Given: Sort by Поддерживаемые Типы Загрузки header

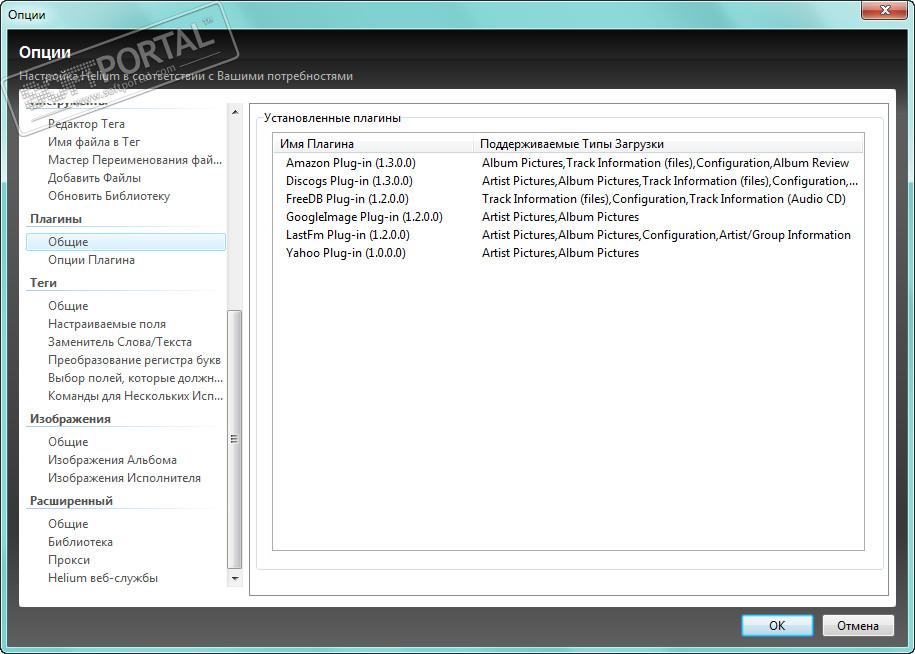Looking at the screenshot, I should (668, 144).
